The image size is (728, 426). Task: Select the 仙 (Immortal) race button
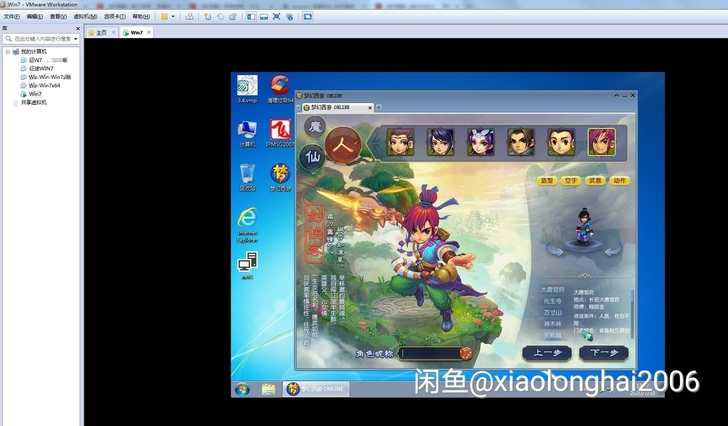point(312,156)
